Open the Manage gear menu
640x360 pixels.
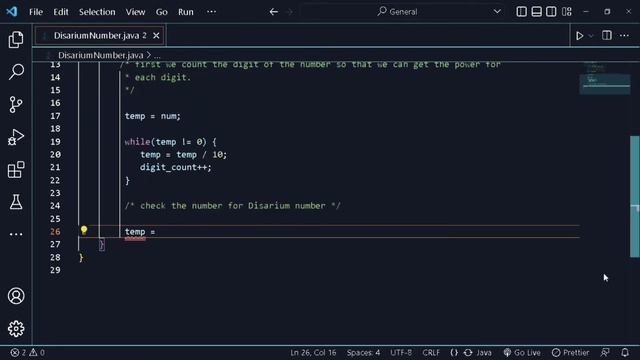(x=16, y=329)
